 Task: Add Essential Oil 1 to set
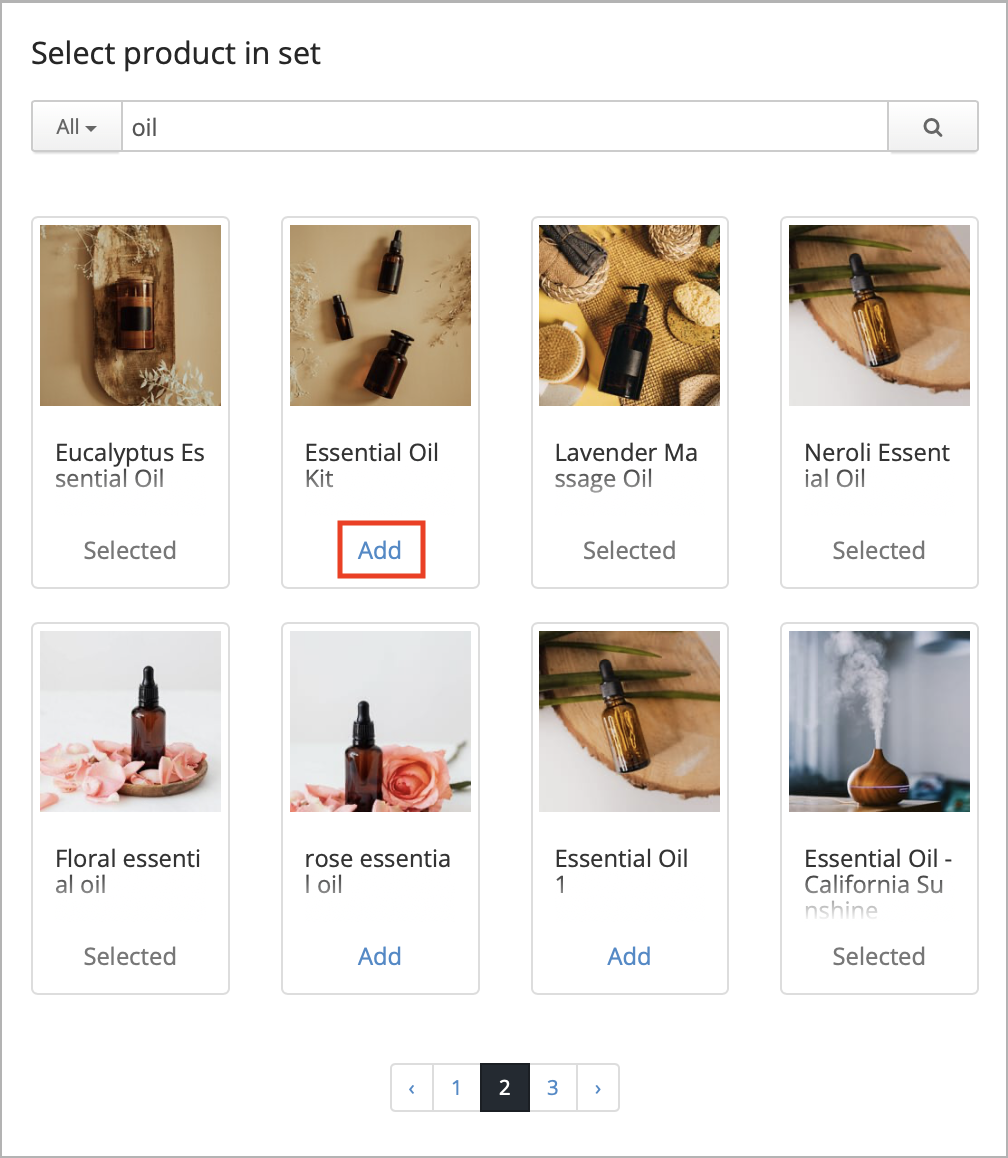tap(629, 956)
